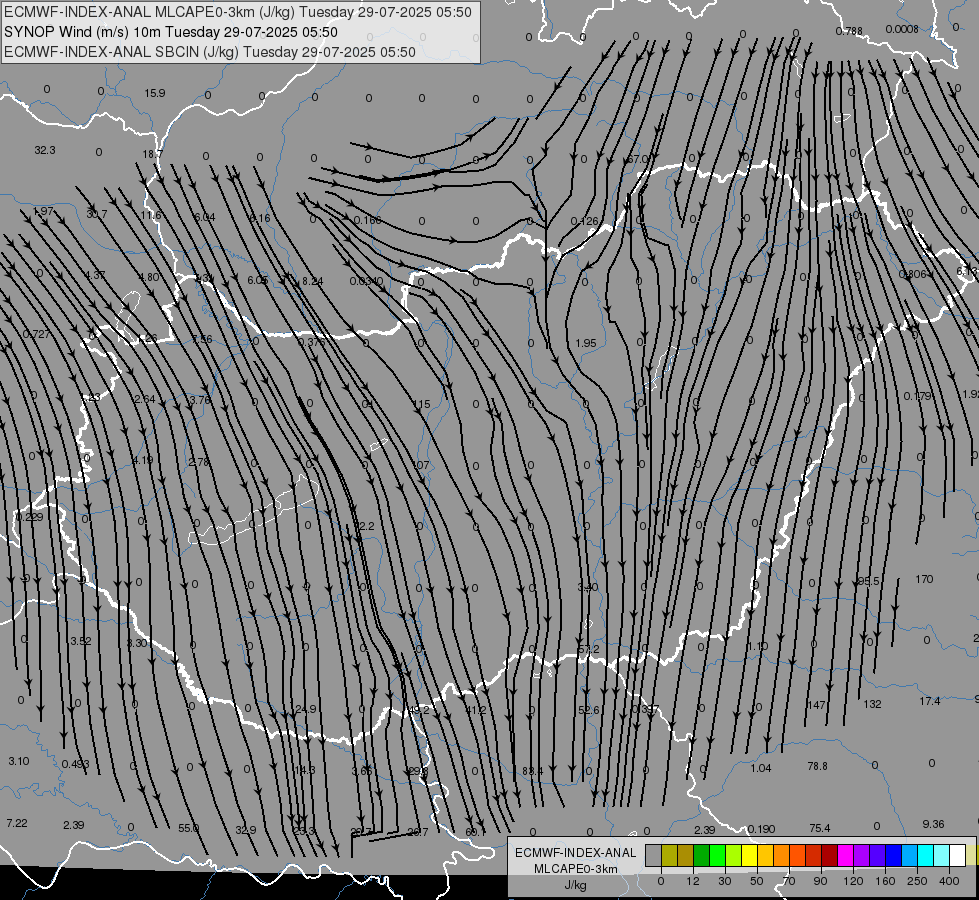Click the map value 75.4
The image size is (979, 900).
click(820, 828)
